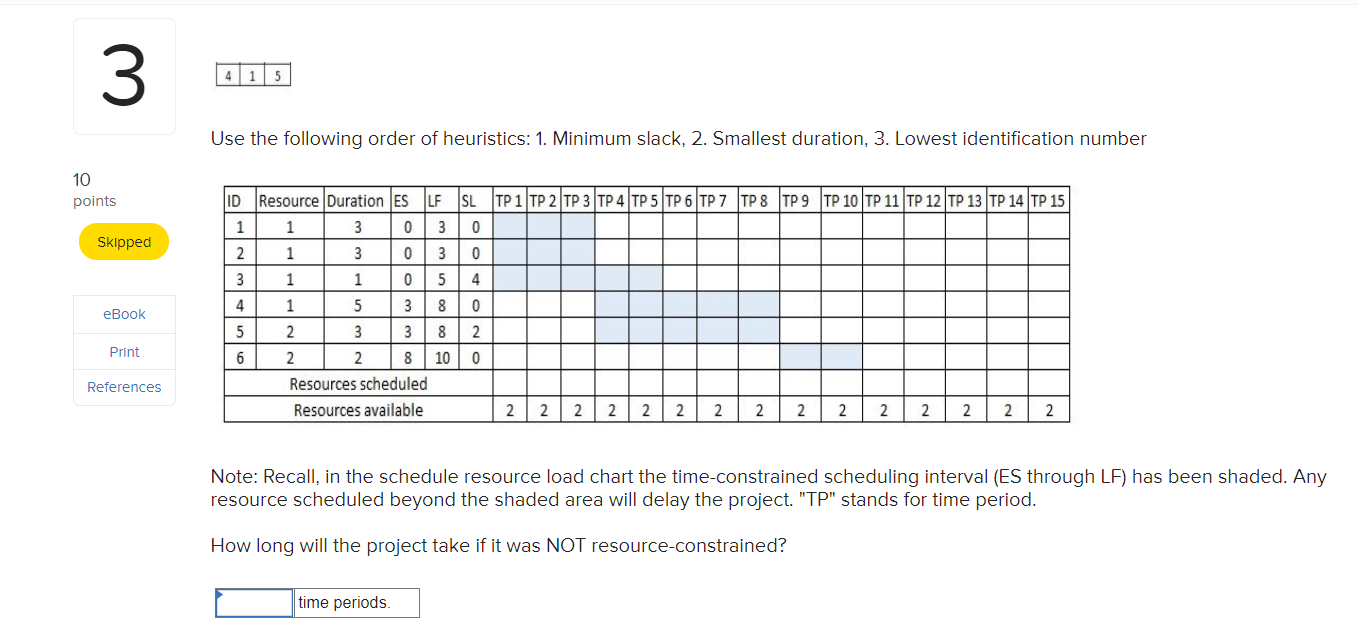Click the small box labeled 4
Image resolution: width=1358 pixels, height=627 pixels.
click(x=228, y=75)
